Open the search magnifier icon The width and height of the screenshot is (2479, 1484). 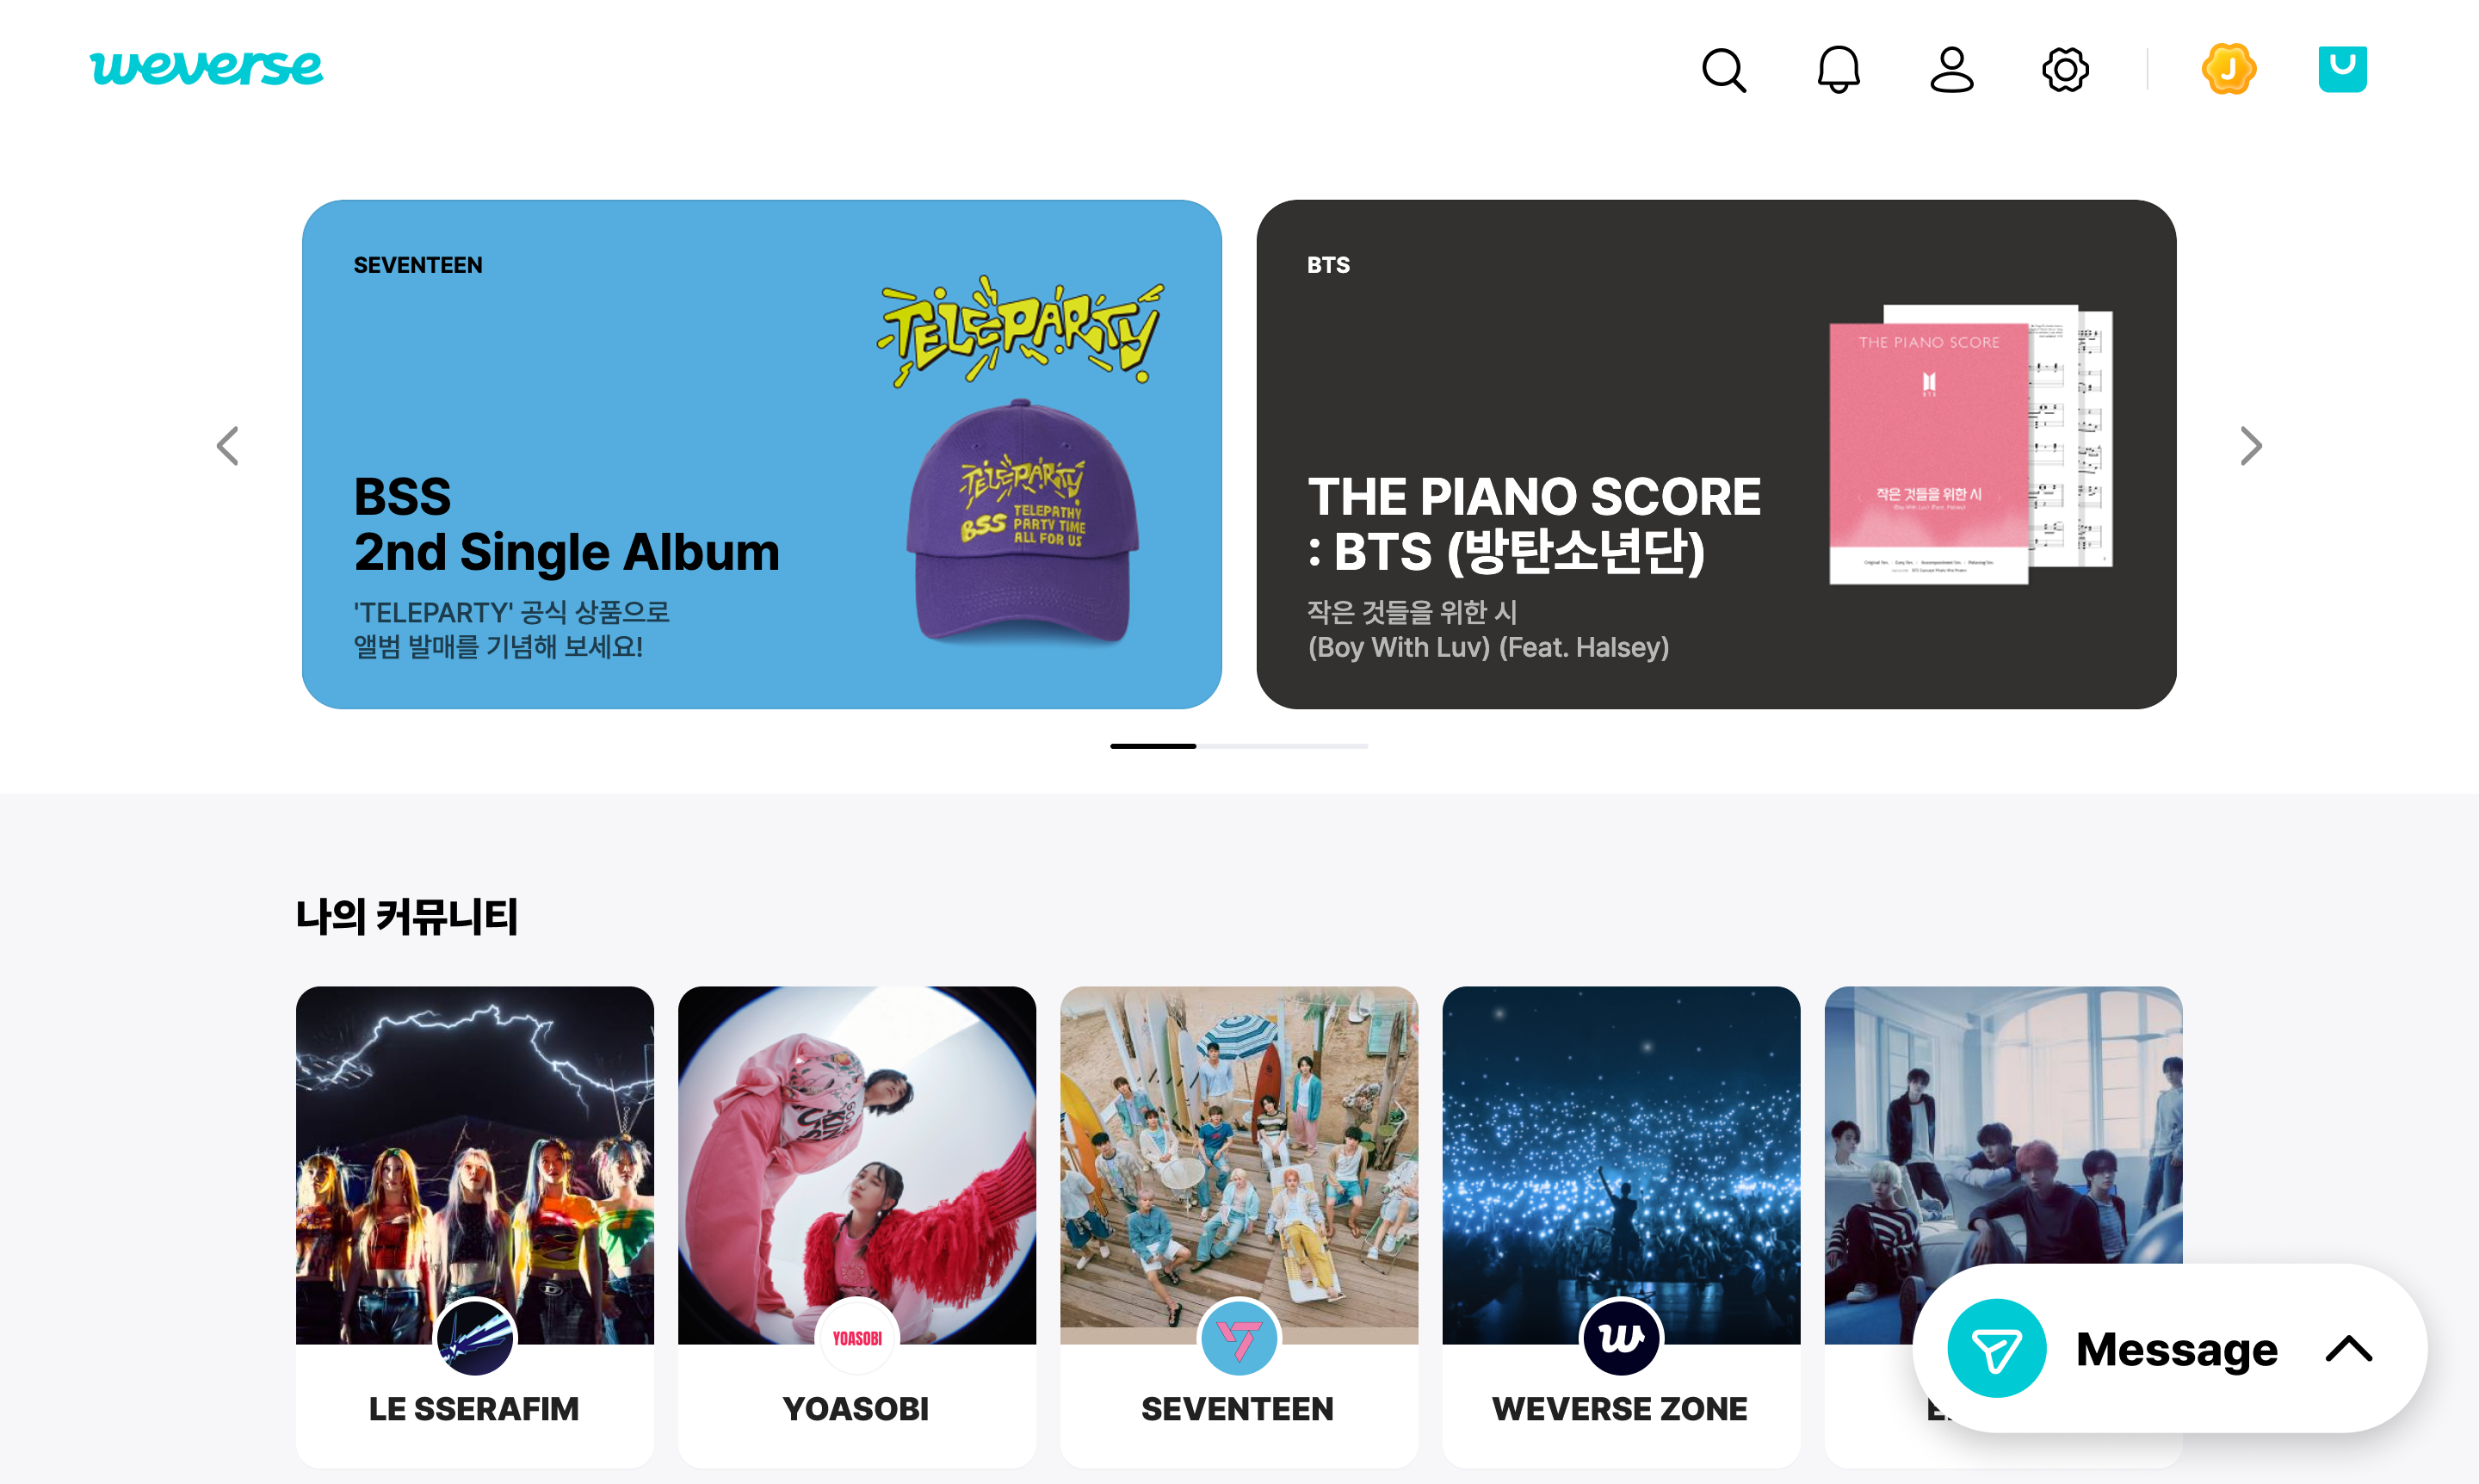point(1724,70)
